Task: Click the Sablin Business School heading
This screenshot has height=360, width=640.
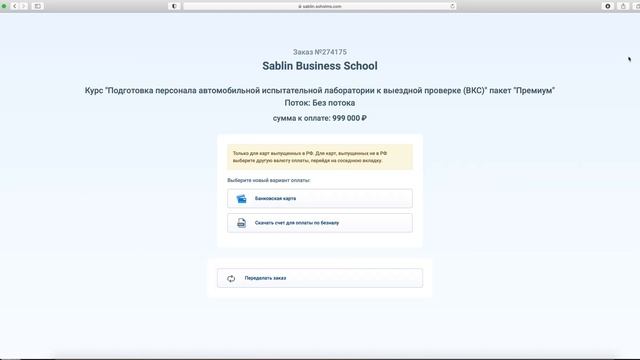Action: pos(320,66)
